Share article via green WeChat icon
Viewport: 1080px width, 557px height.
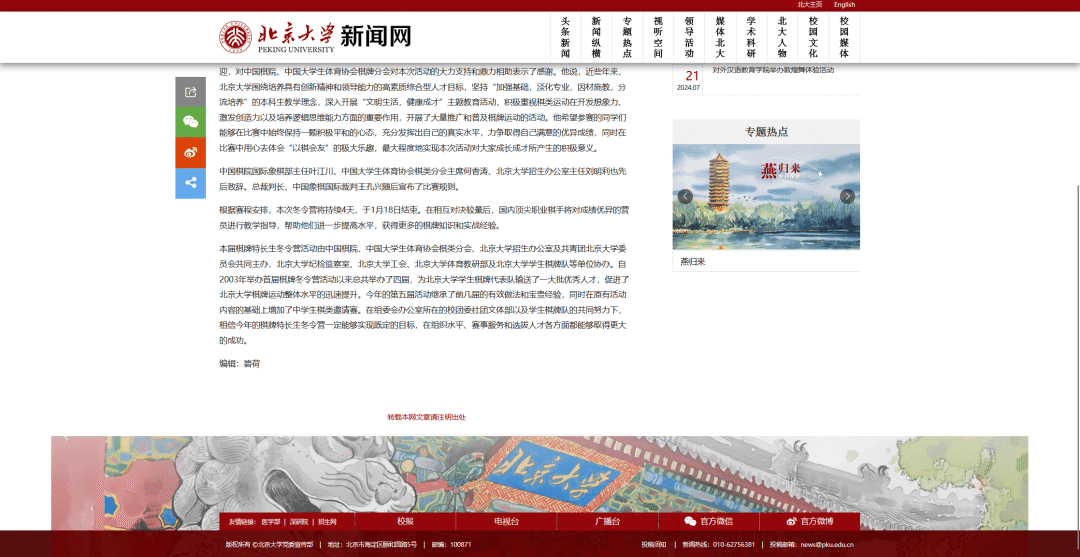point(191,123)
